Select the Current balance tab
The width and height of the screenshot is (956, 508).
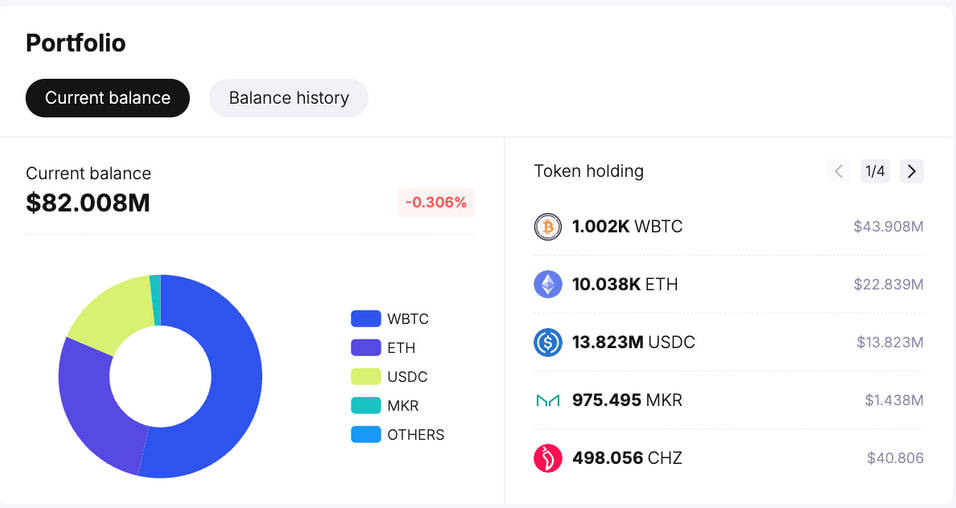(x=107, y=98)
